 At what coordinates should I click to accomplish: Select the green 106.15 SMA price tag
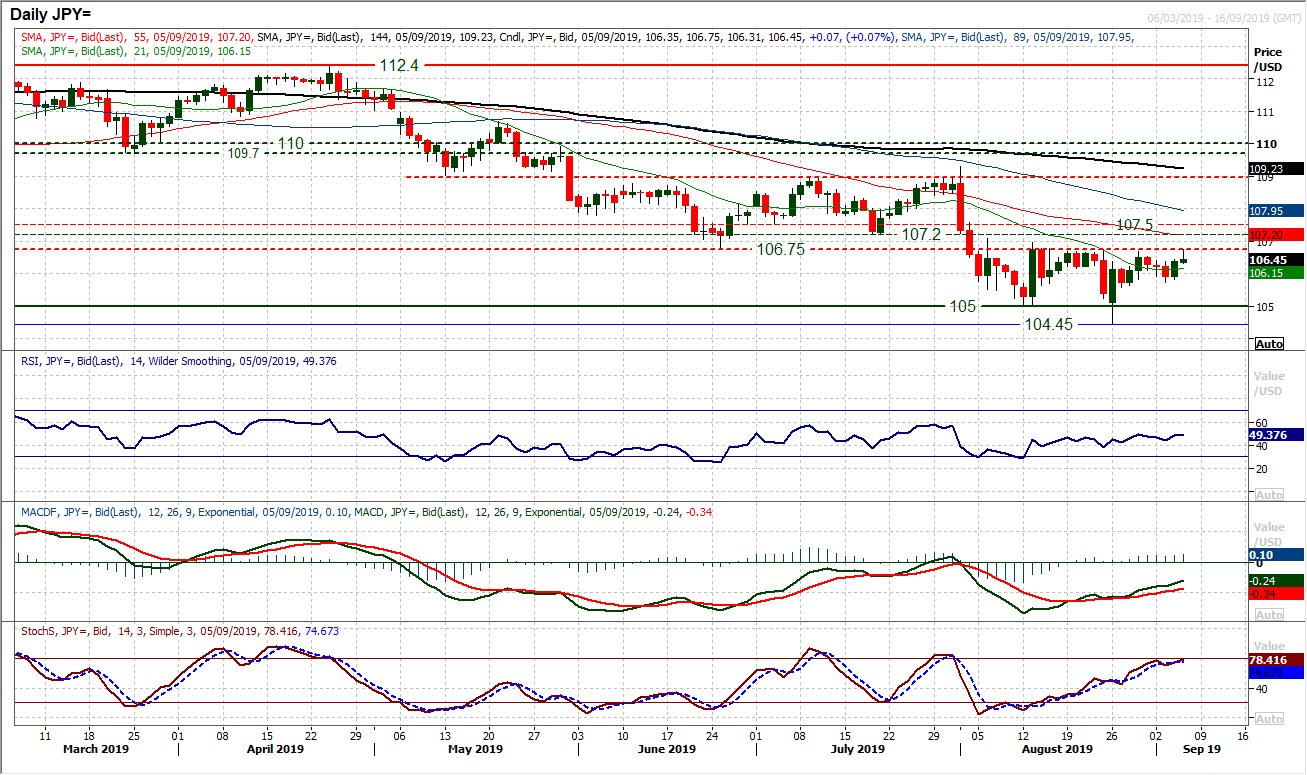(x=1277, y=273)
